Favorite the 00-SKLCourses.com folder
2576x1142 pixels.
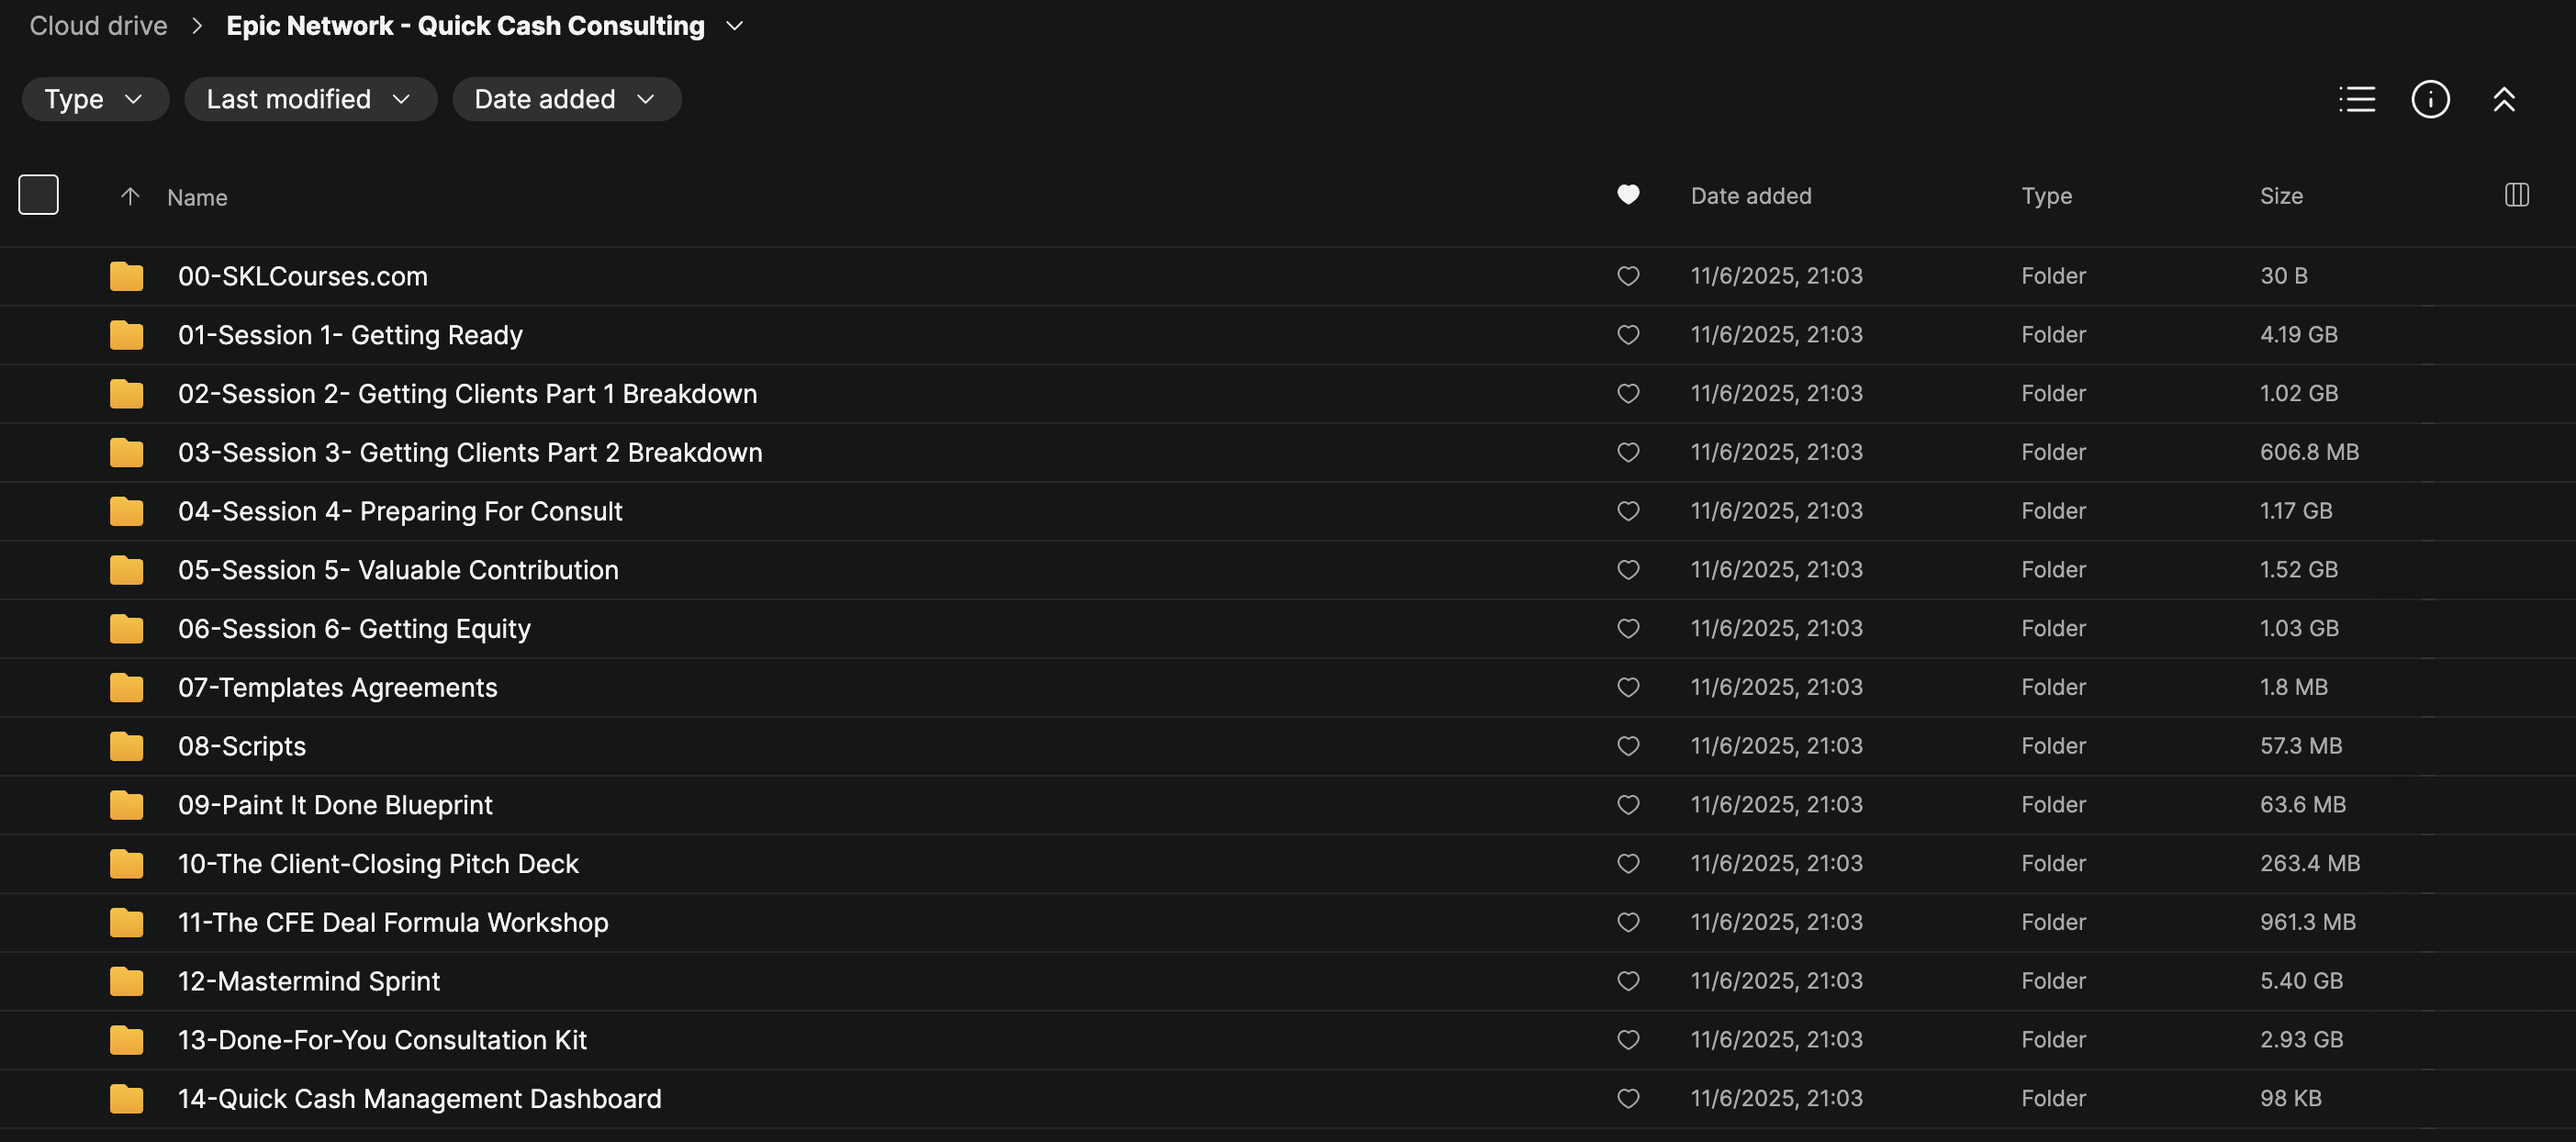coord(1628,276)
